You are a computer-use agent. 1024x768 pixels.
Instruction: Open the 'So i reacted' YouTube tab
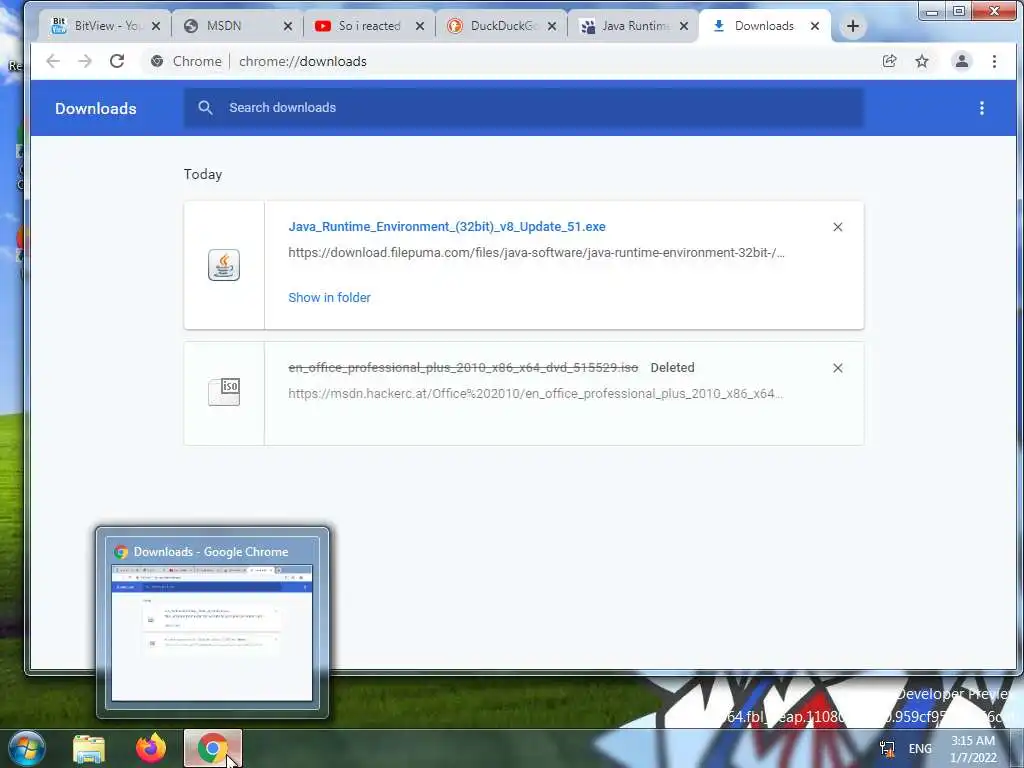click(369, 26)
